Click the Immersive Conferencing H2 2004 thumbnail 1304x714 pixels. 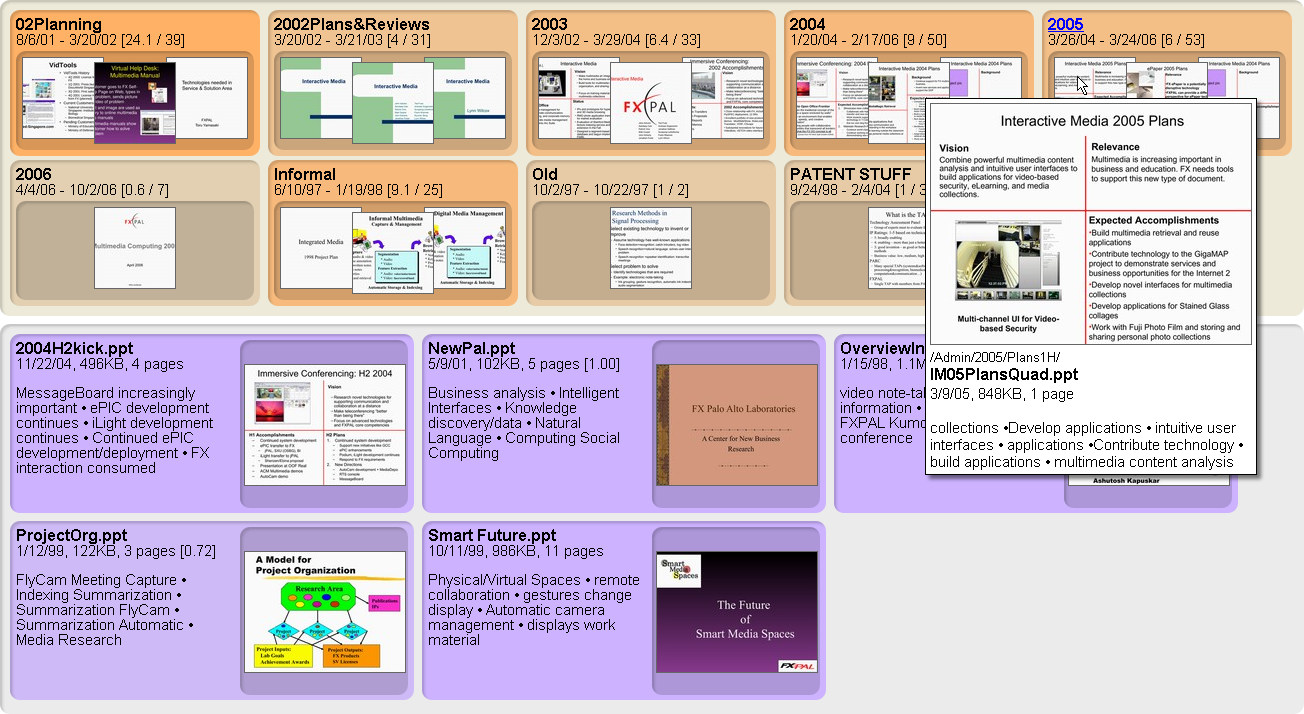click(325, 426)
